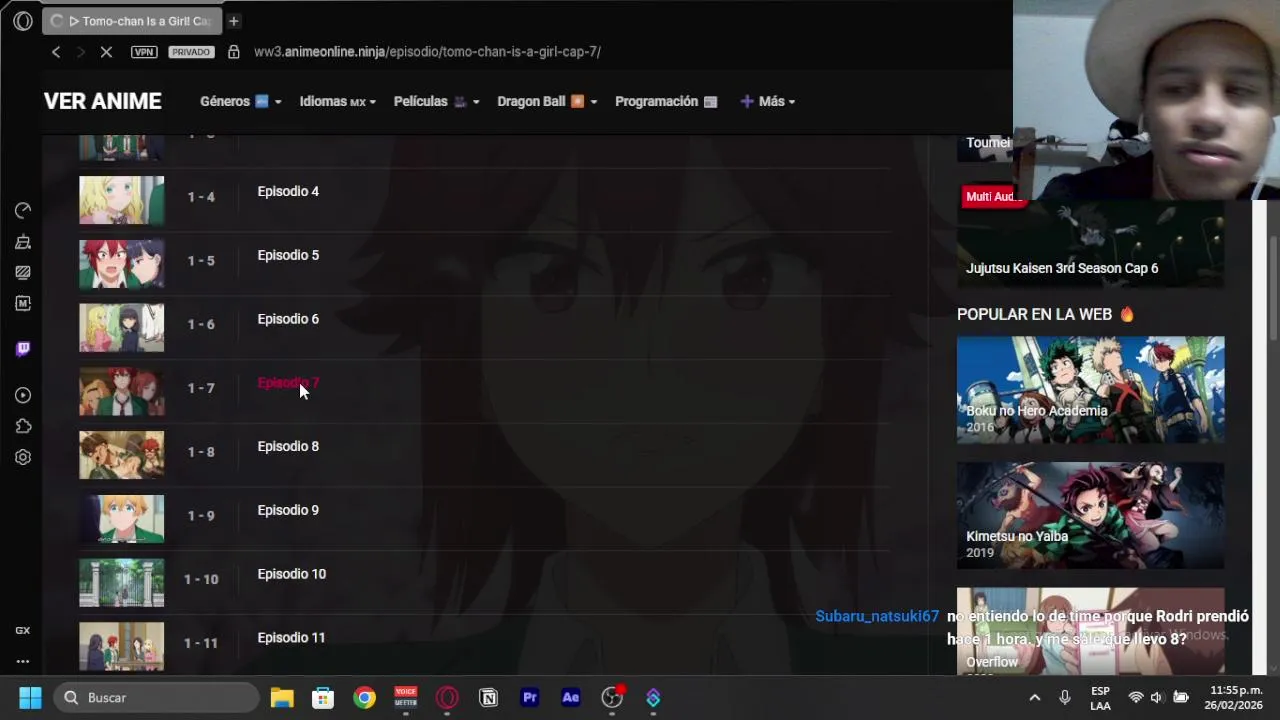Open GX Cleaner broom icon in sidebar
Screen dimensions: 1280x720
pyautogui.click(x=22, y=242)
